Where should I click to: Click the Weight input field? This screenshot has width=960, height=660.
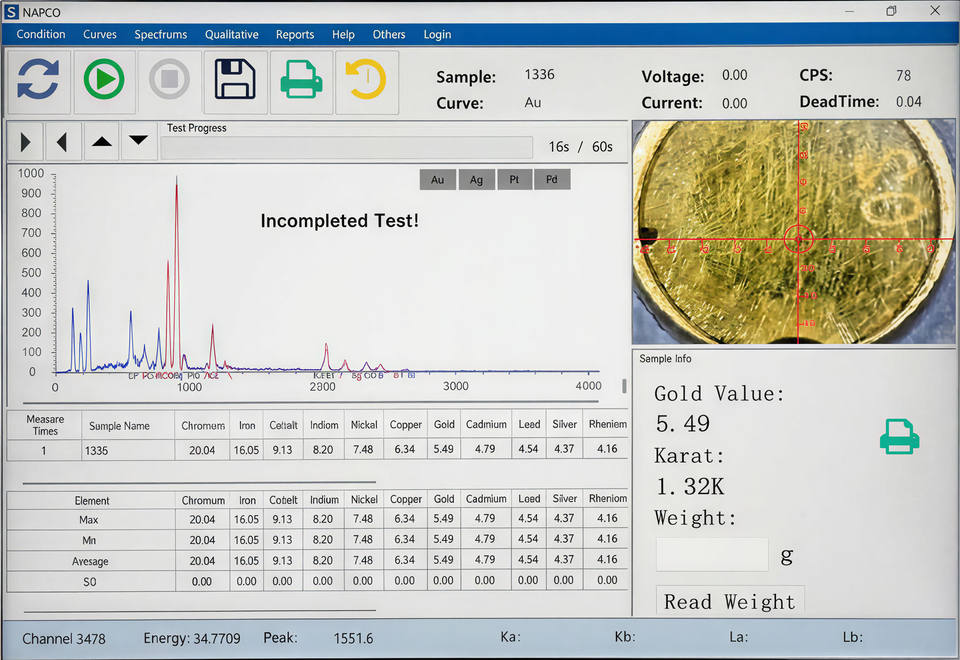711,555
